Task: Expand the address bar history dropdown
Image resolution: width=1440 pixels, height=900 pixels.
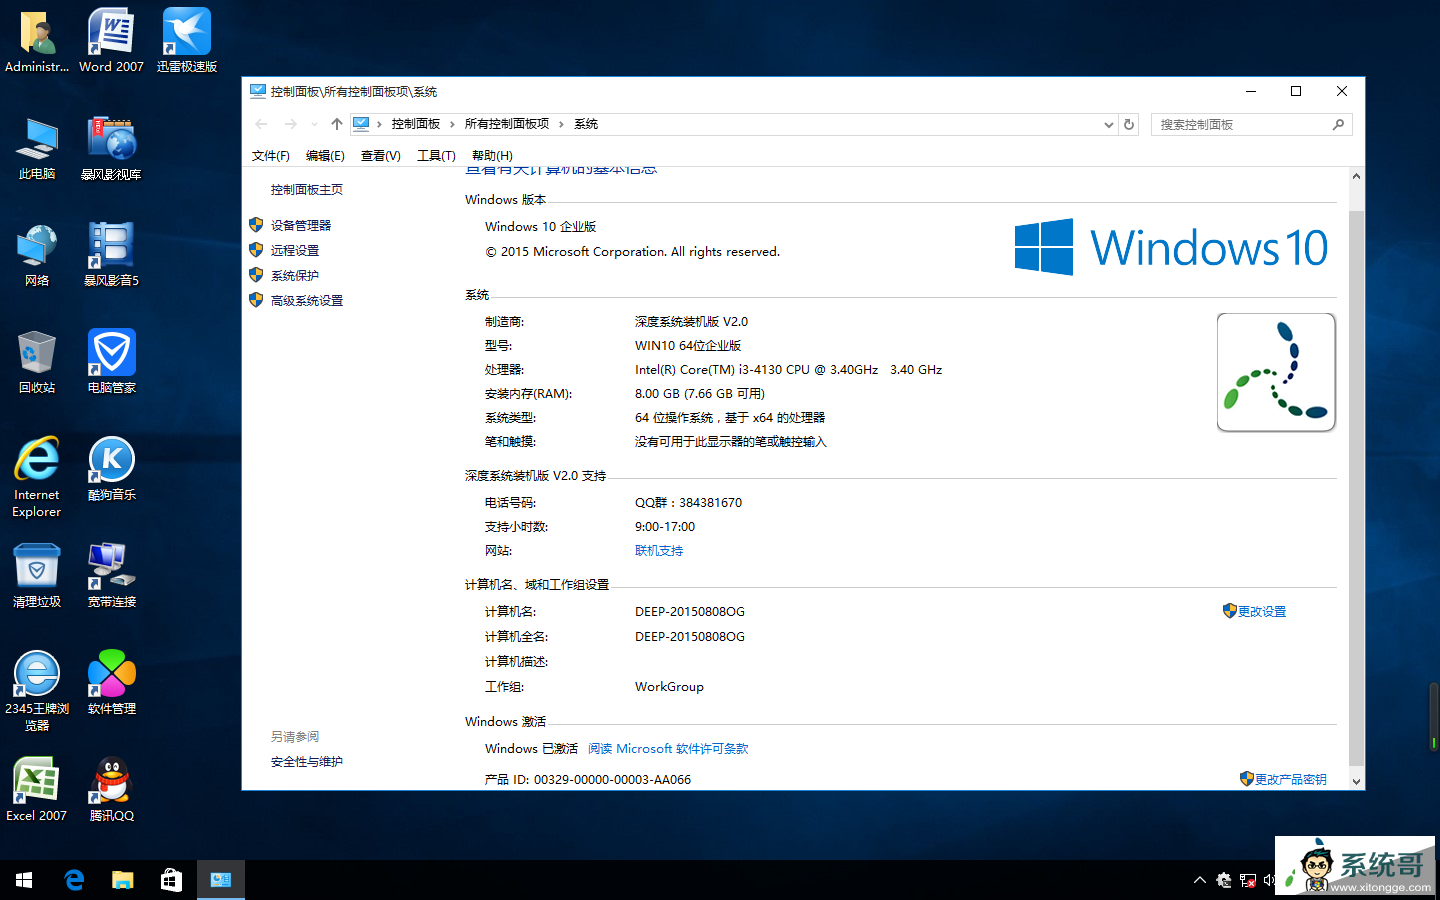Action: [x=1108, y=124]
